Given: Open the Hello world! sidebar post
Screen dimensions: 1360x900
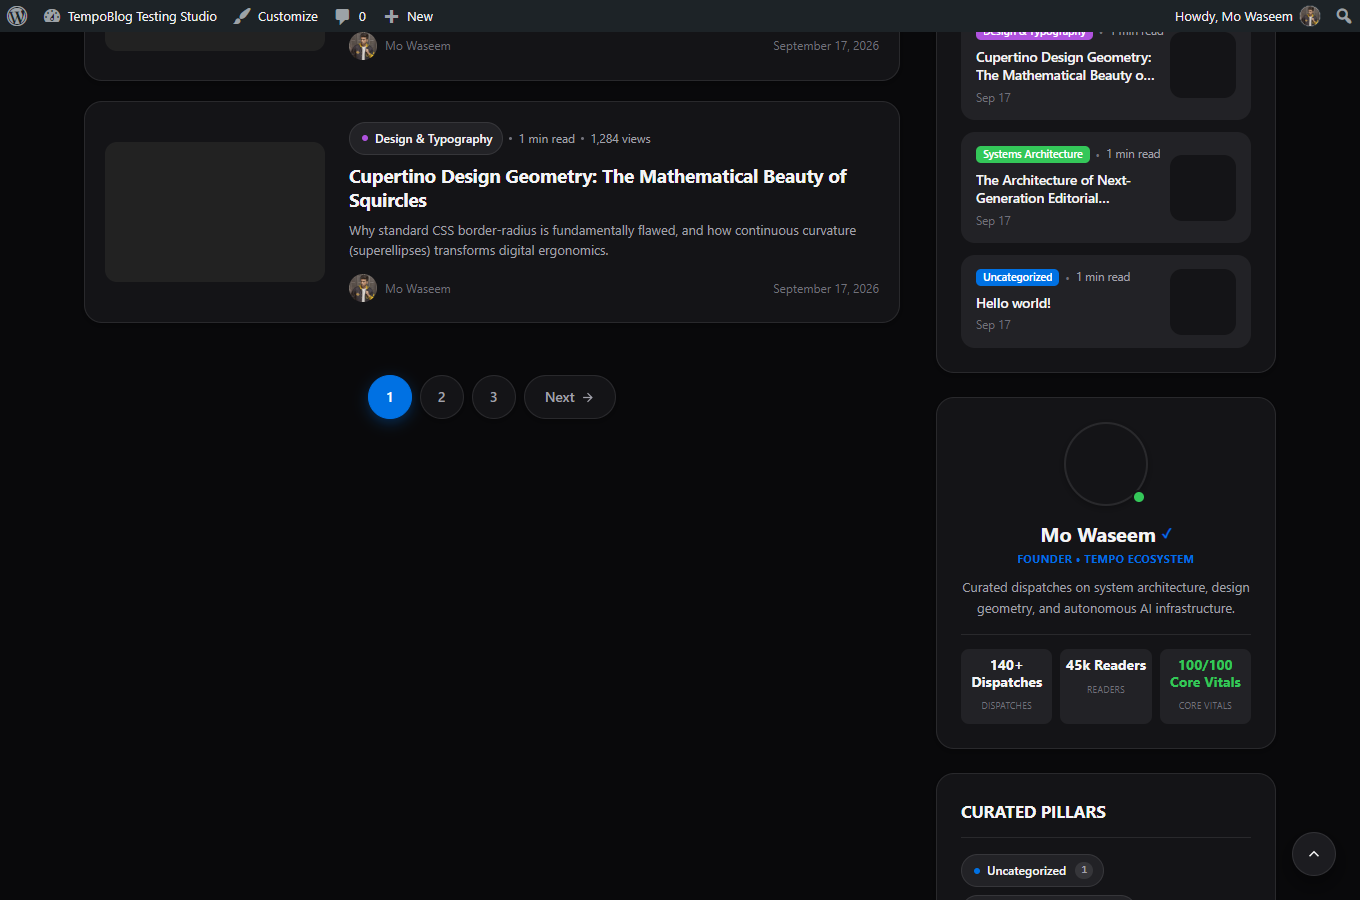Looking at the screenshot, I should coord(1013,303).
